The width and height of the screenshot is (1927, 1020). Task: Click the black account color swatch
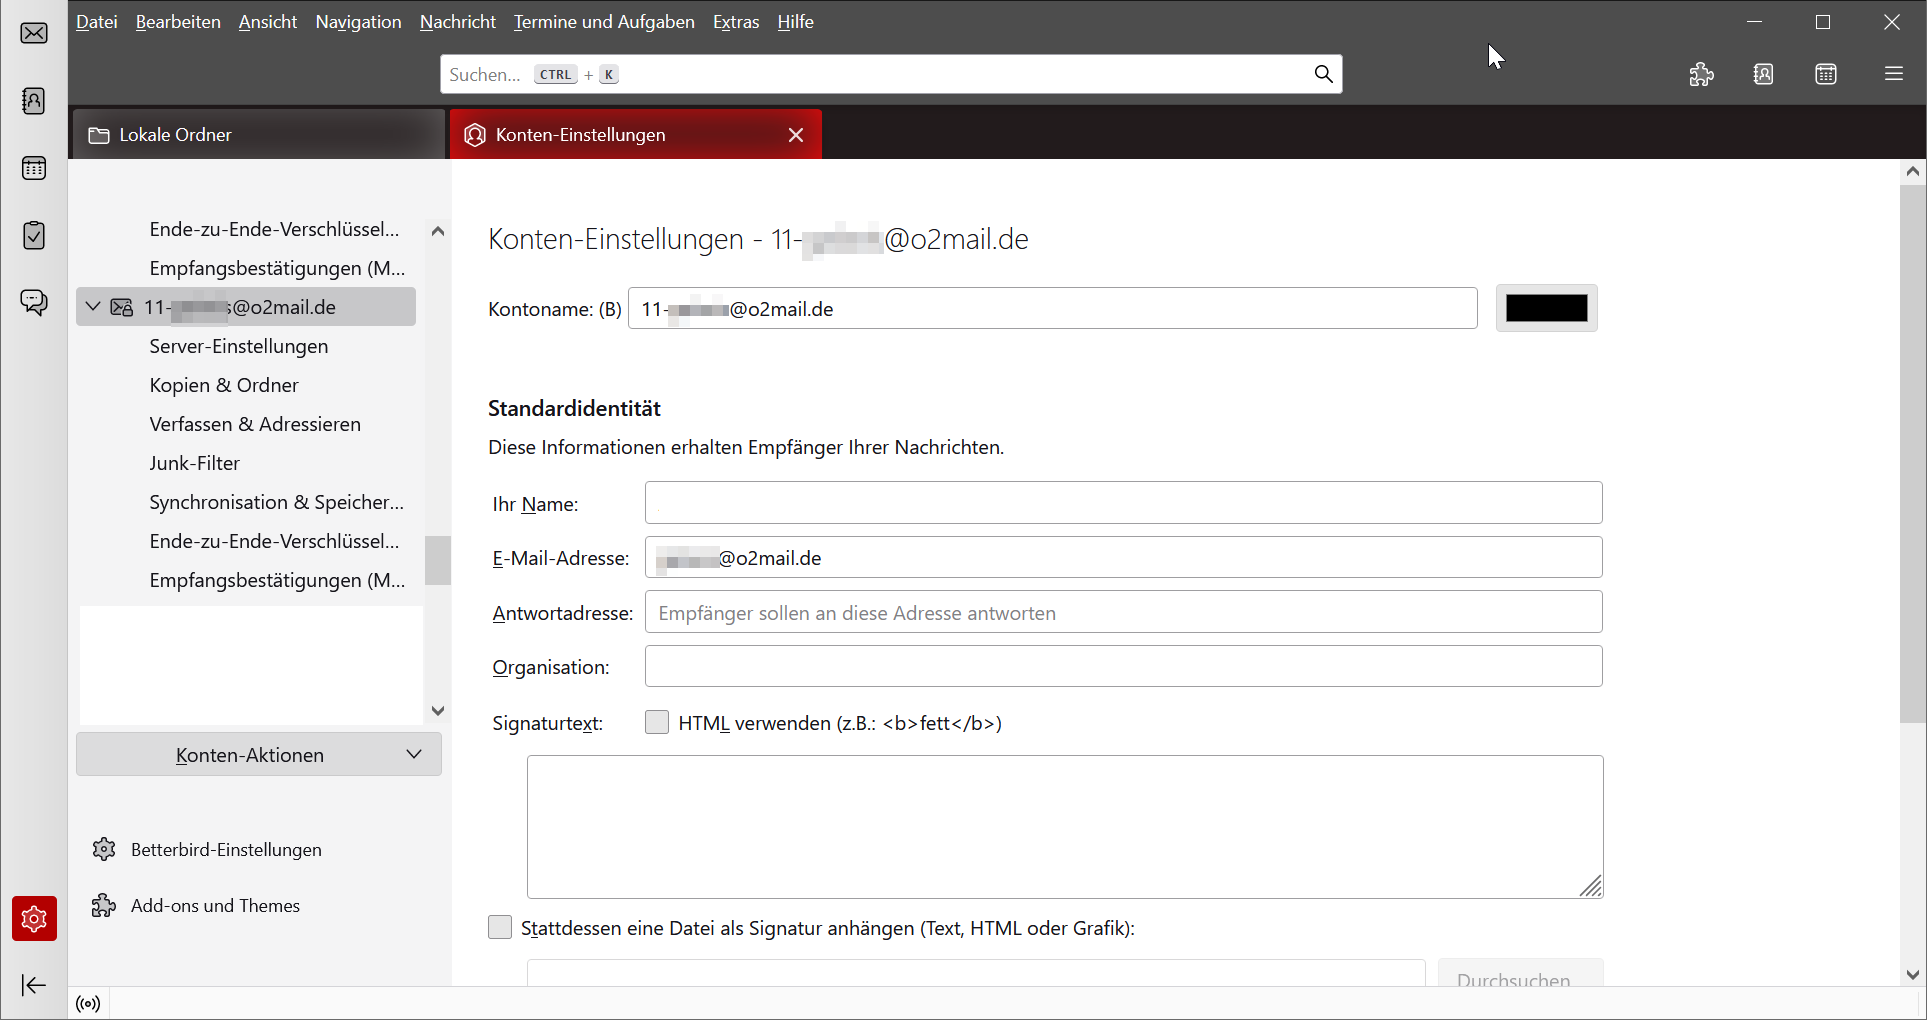(x=1546, y=308)
